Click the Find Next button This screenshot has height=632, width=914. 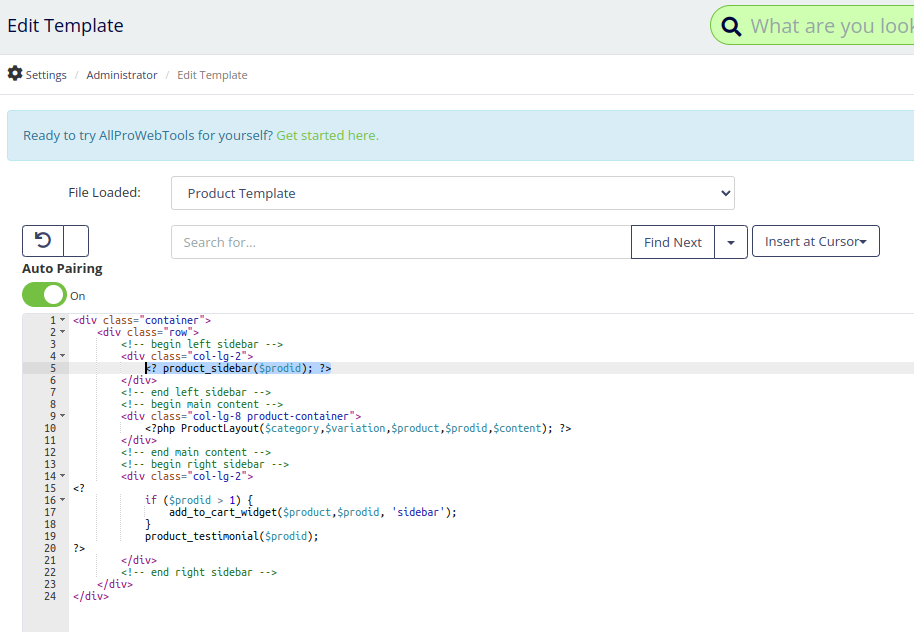[x=673, y=242]
